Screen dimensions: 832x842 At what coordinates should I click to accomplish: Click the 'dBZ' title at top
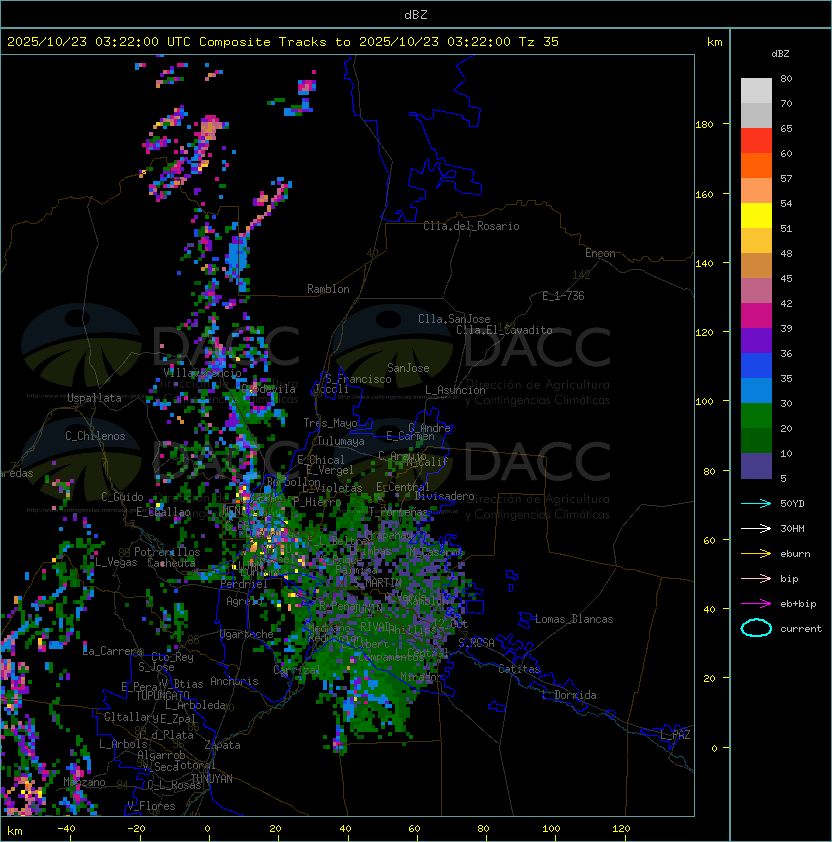(416, 15)
